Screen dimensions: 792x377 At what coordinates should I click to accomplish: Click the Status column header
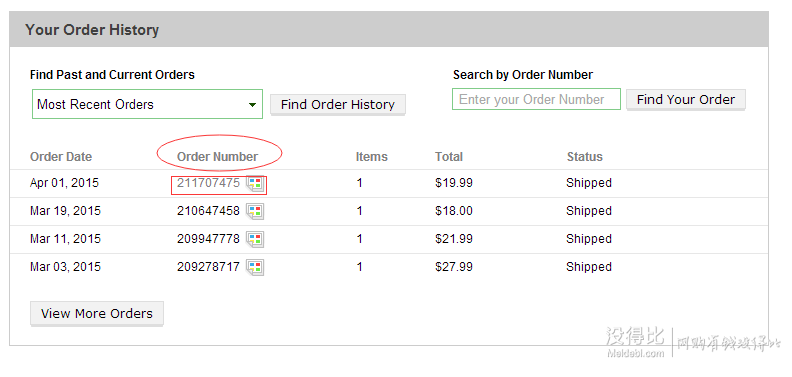click(584, 157)
